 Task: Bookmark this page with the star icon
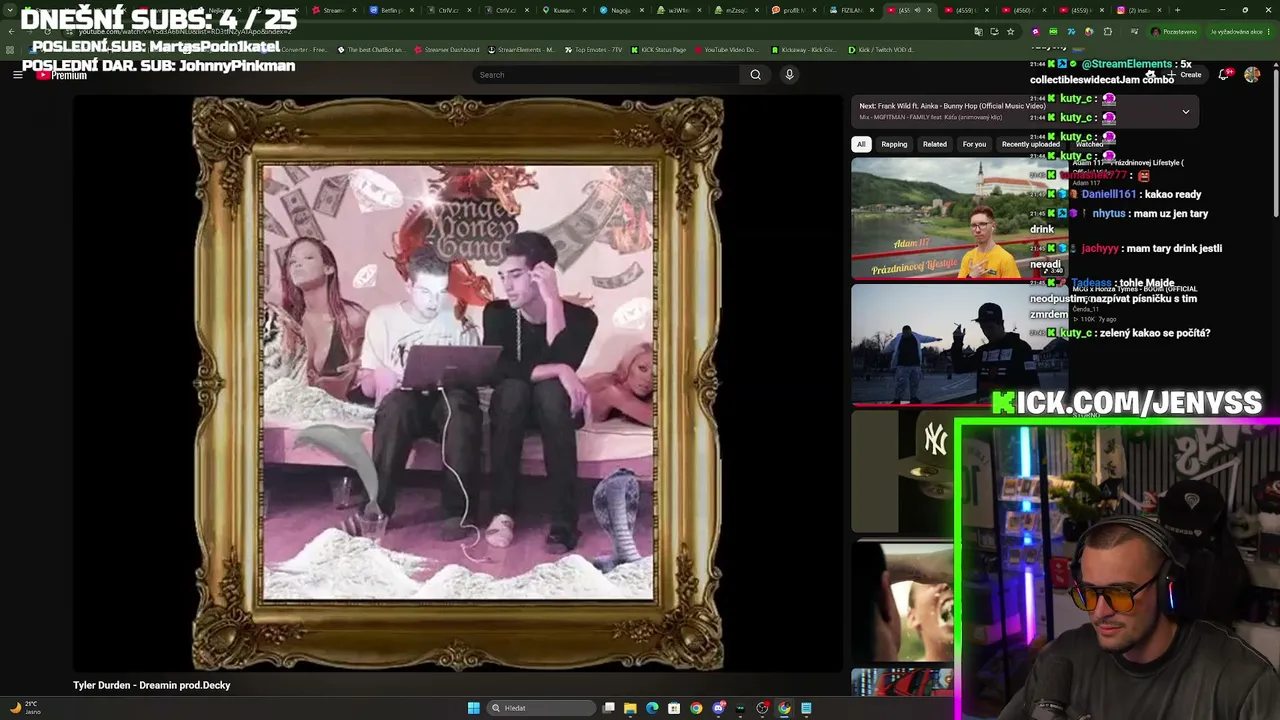point(1010,32)
